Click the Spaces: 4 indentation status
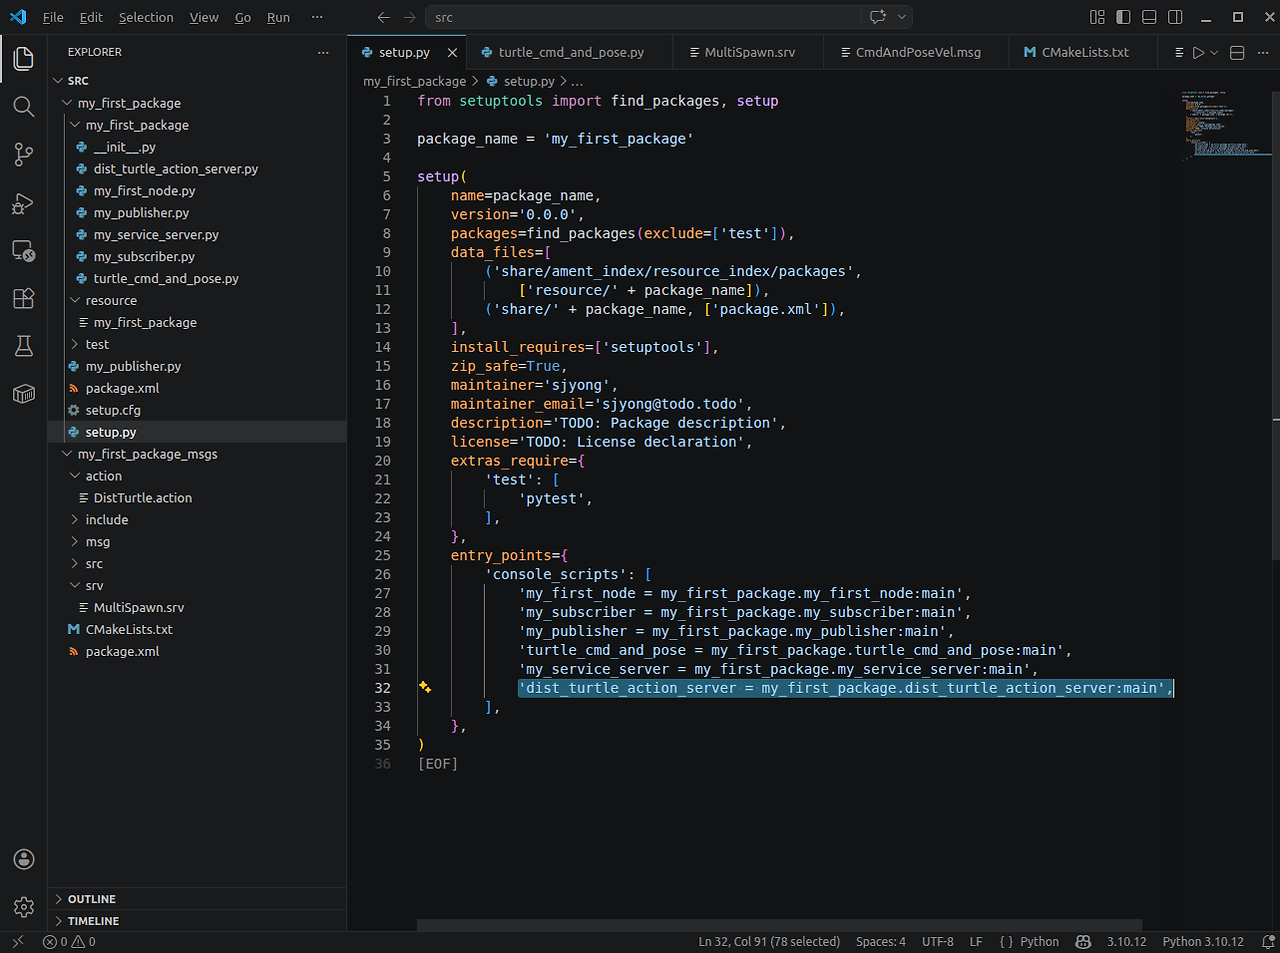The image size is (1280, 953). (x=881, y=942)
